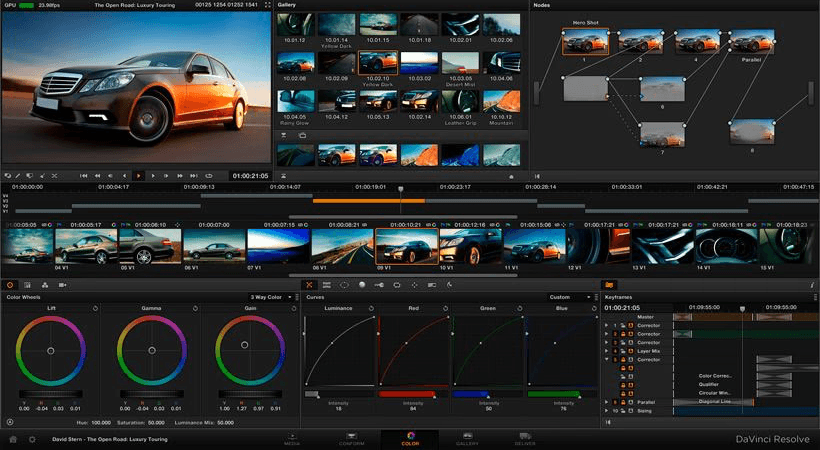
Task: Switch to the Deliver page tab
Action: [524, 439]
